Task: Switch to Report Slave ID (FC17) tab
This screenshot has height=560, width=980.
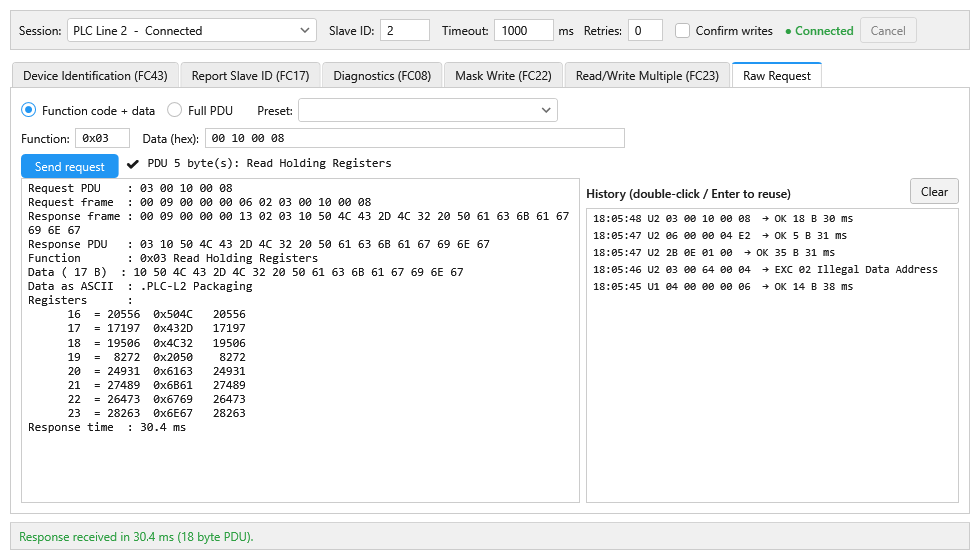Action: tap(250, 76)
